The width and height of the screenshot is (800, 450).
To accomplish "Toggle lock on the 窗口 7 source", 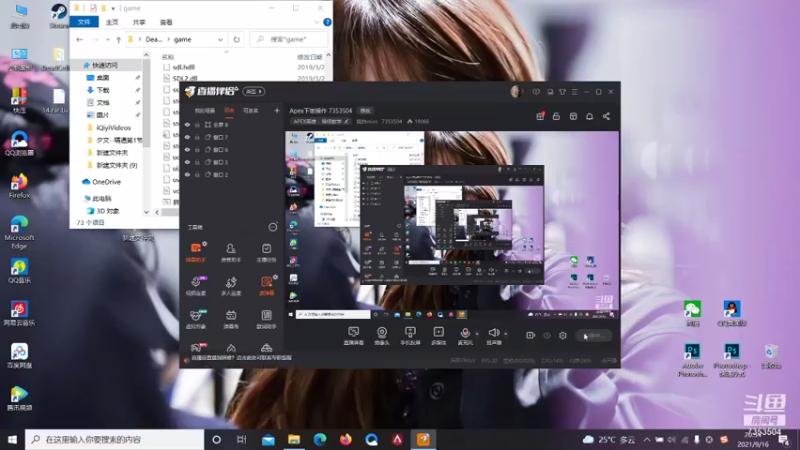I will point(197,137).
